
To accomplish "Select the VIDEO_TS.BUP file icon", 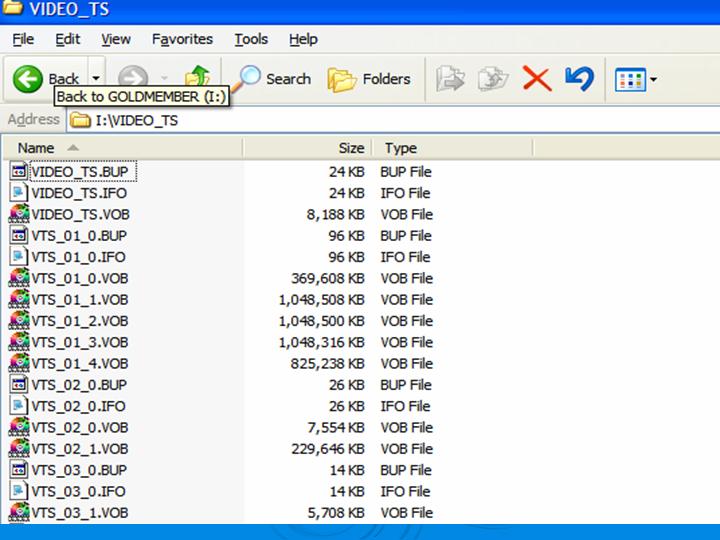I will (18, 171).
